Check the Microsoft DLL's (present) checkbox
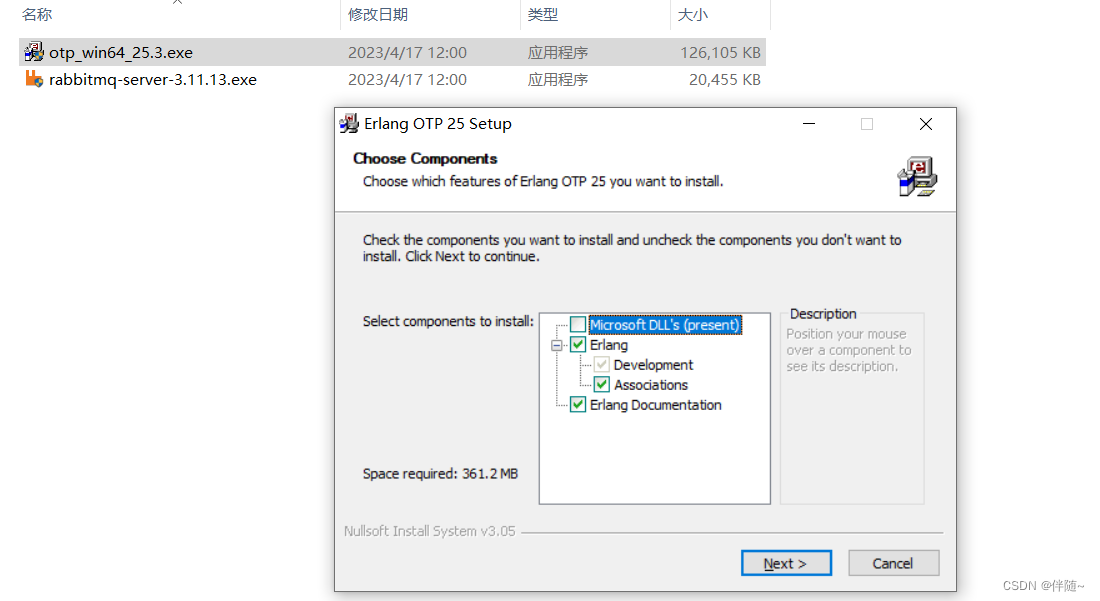 (x=576, y=324)
